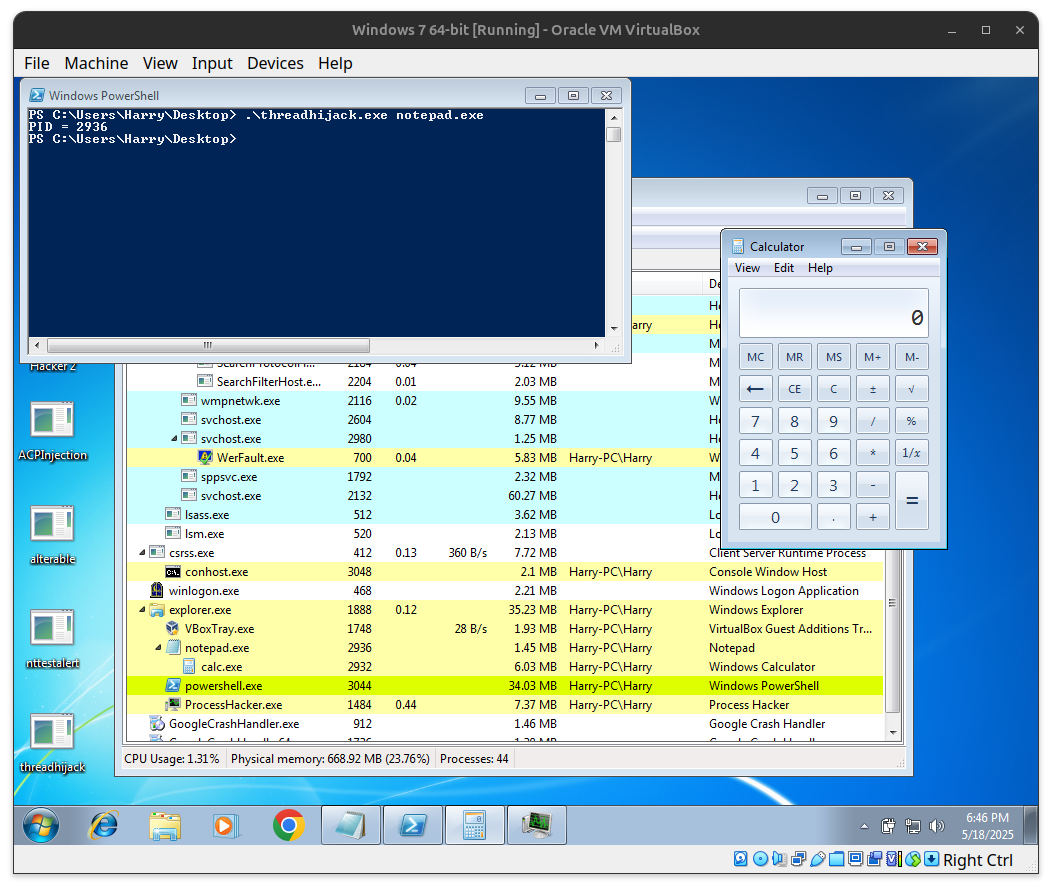Open the ACPInjection desktop icon

click(x=52, y=431)
